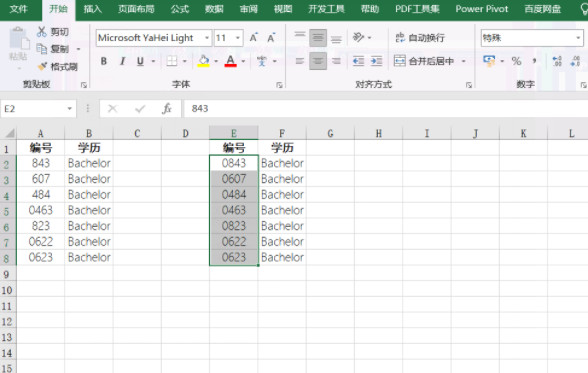Open clipboard (剪贴板) dialog launcher
The height and width of the screenshot is (373, 588).
click(x=84, y=85)
